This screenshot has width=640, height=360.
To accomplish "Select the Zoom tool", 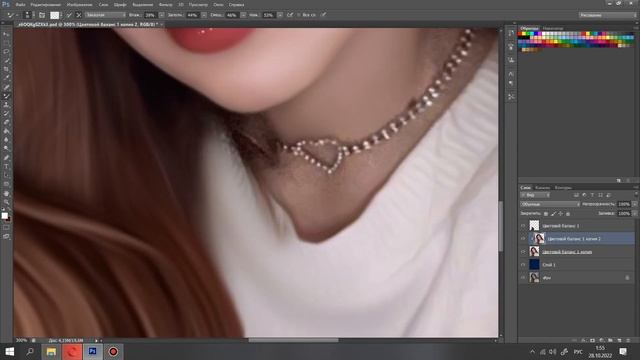I will point(6,202).
